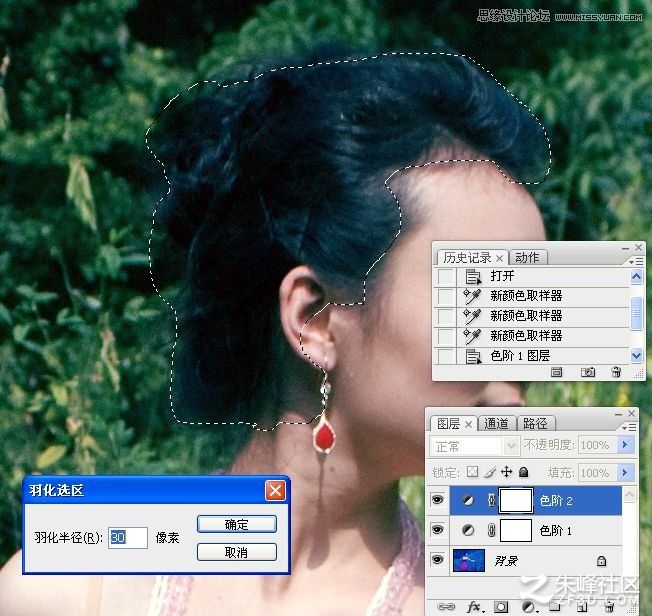Image resolution: width=652 pixels, height=616 pixels.
Task: Click the 填充 100% field
Action: pos(597,473)
